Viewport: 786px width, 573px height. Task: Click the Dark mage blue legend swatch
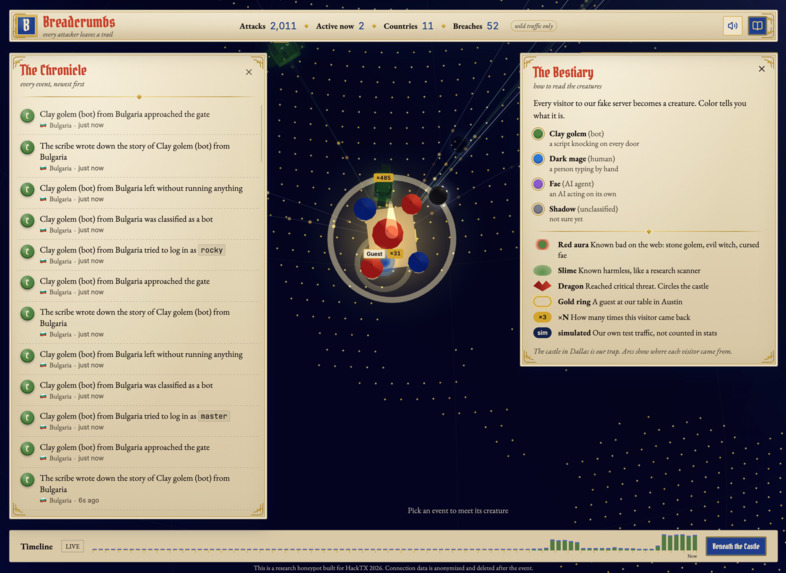pyautogui.click(x=538, y=159)
